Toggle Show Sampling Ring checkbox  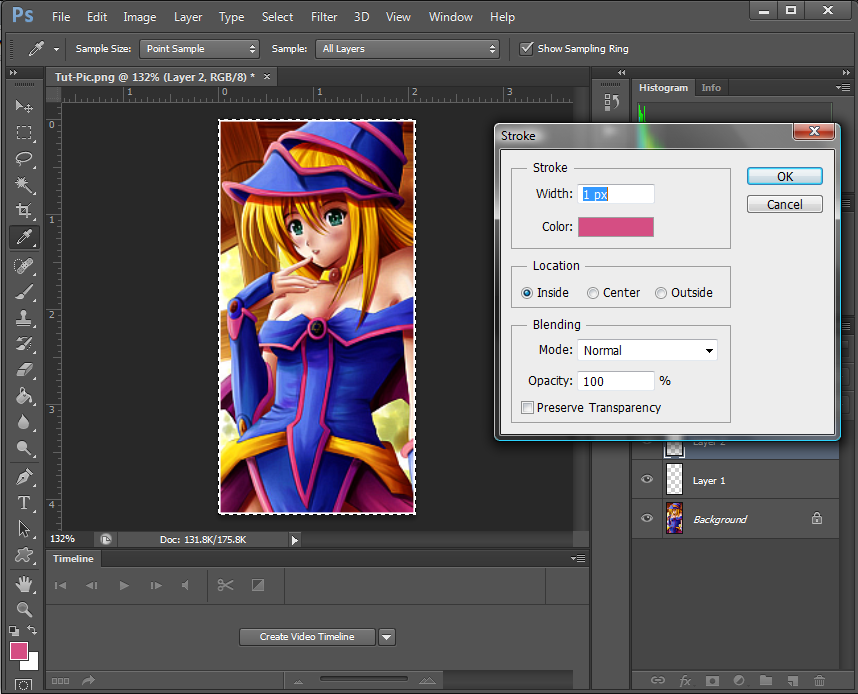point(526,48)
